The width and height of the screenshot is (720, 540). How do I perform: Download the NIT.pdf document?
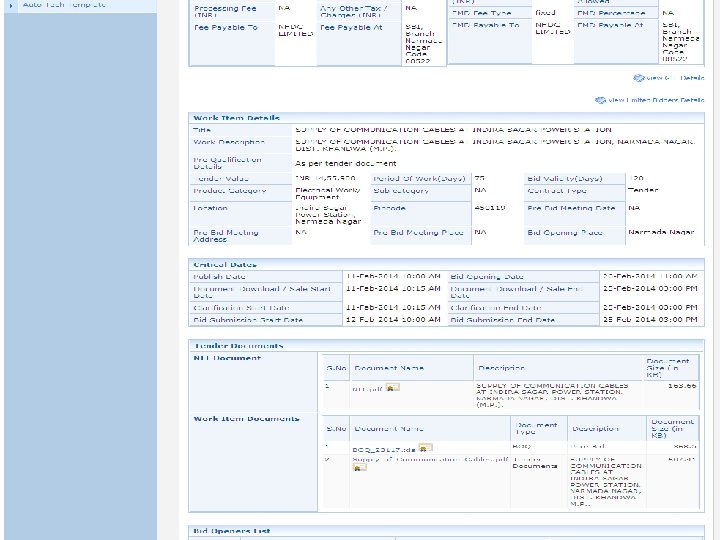pyautogui.click(x=367, y=389)
